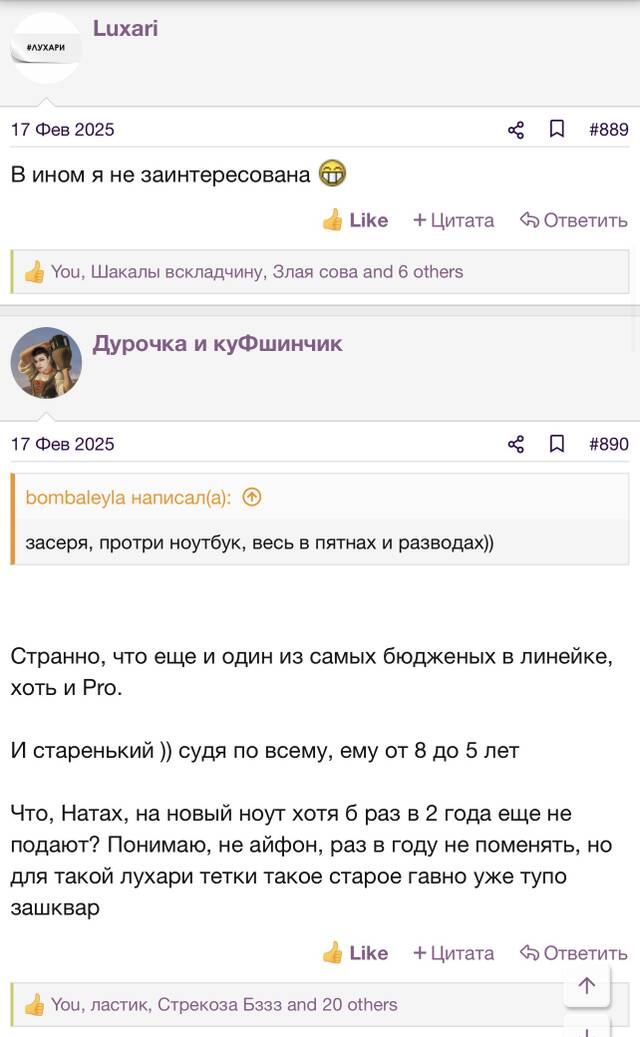Open Дурочка и куФшинчик username link
The image size is (640, 1037).
coord(218,344)
